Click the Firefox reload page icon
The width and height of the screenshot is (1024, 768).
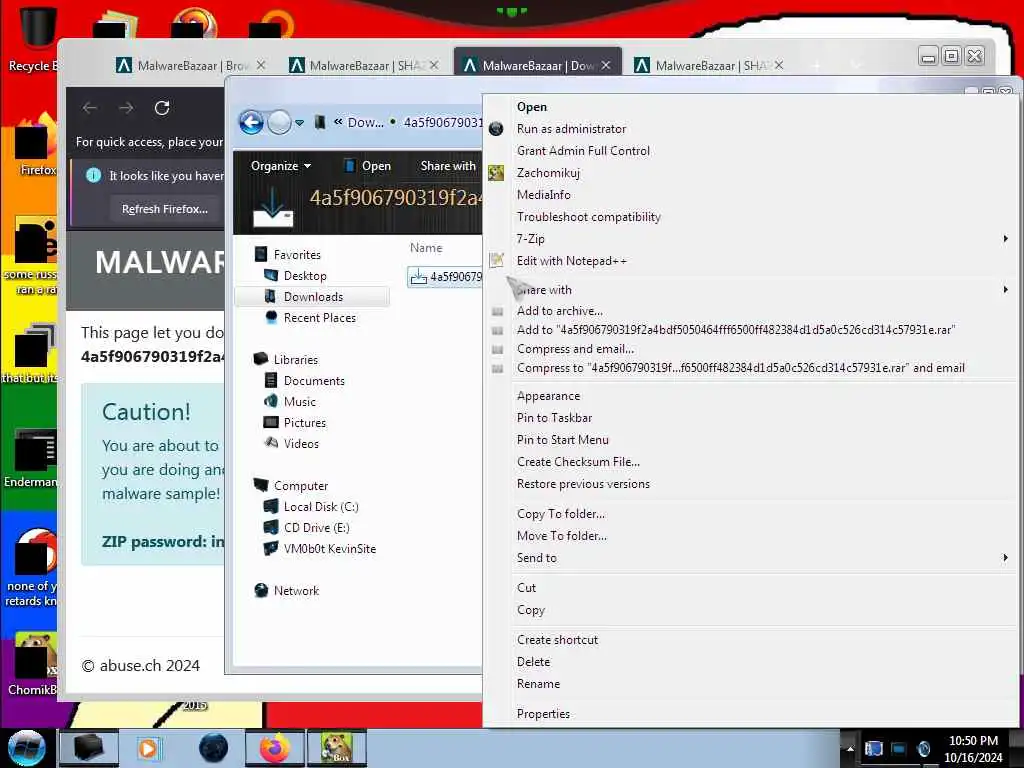(x=162, y=108)
